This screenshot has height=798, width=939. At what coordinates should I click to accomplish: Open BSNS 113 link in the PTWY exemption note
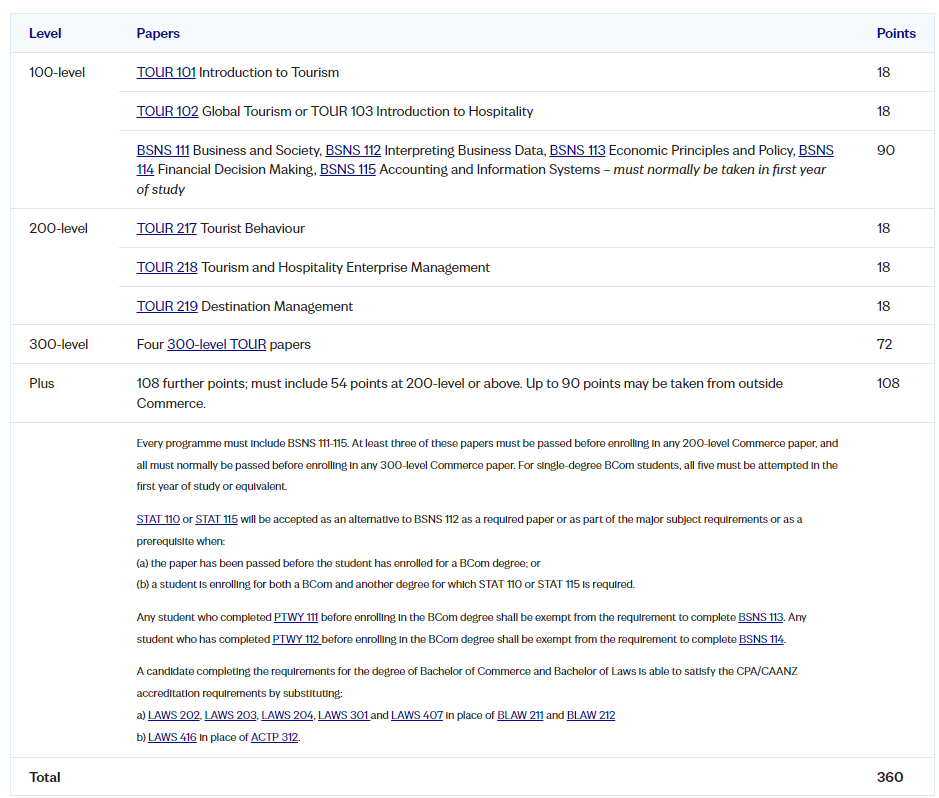click(x=761, y=617)
